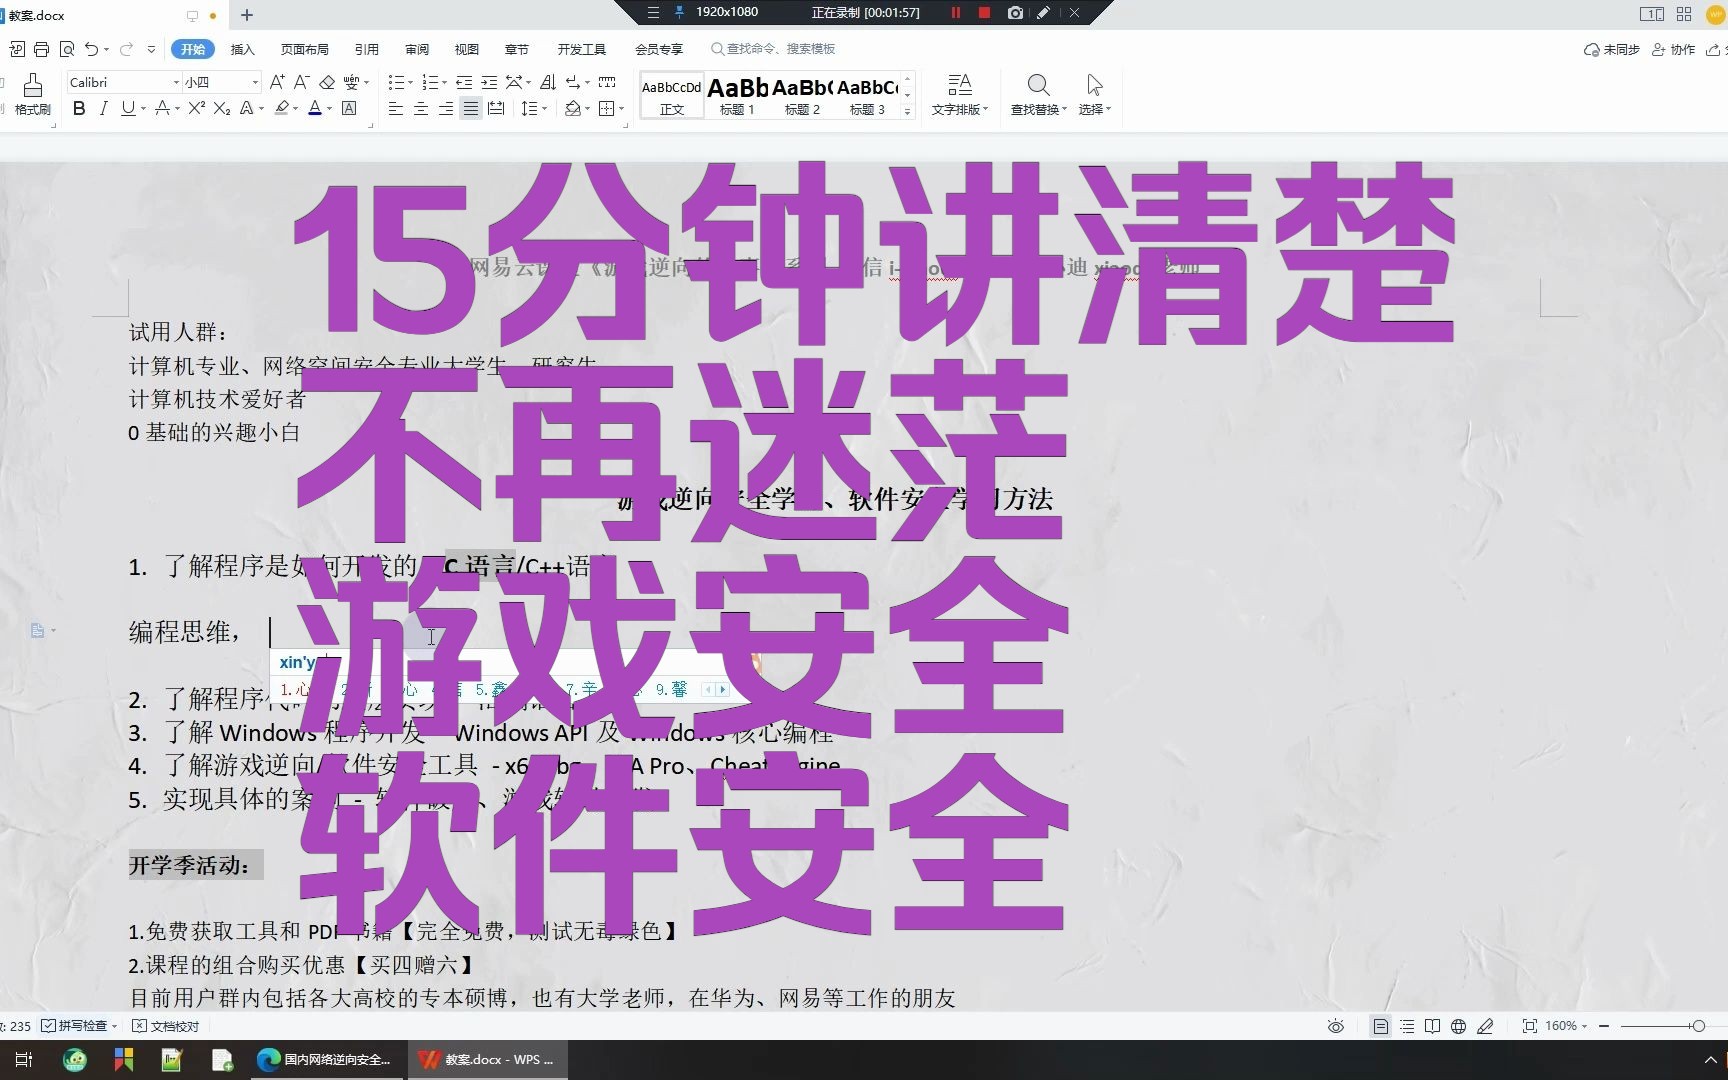Toggle Italic formatting

pos(103,108)
